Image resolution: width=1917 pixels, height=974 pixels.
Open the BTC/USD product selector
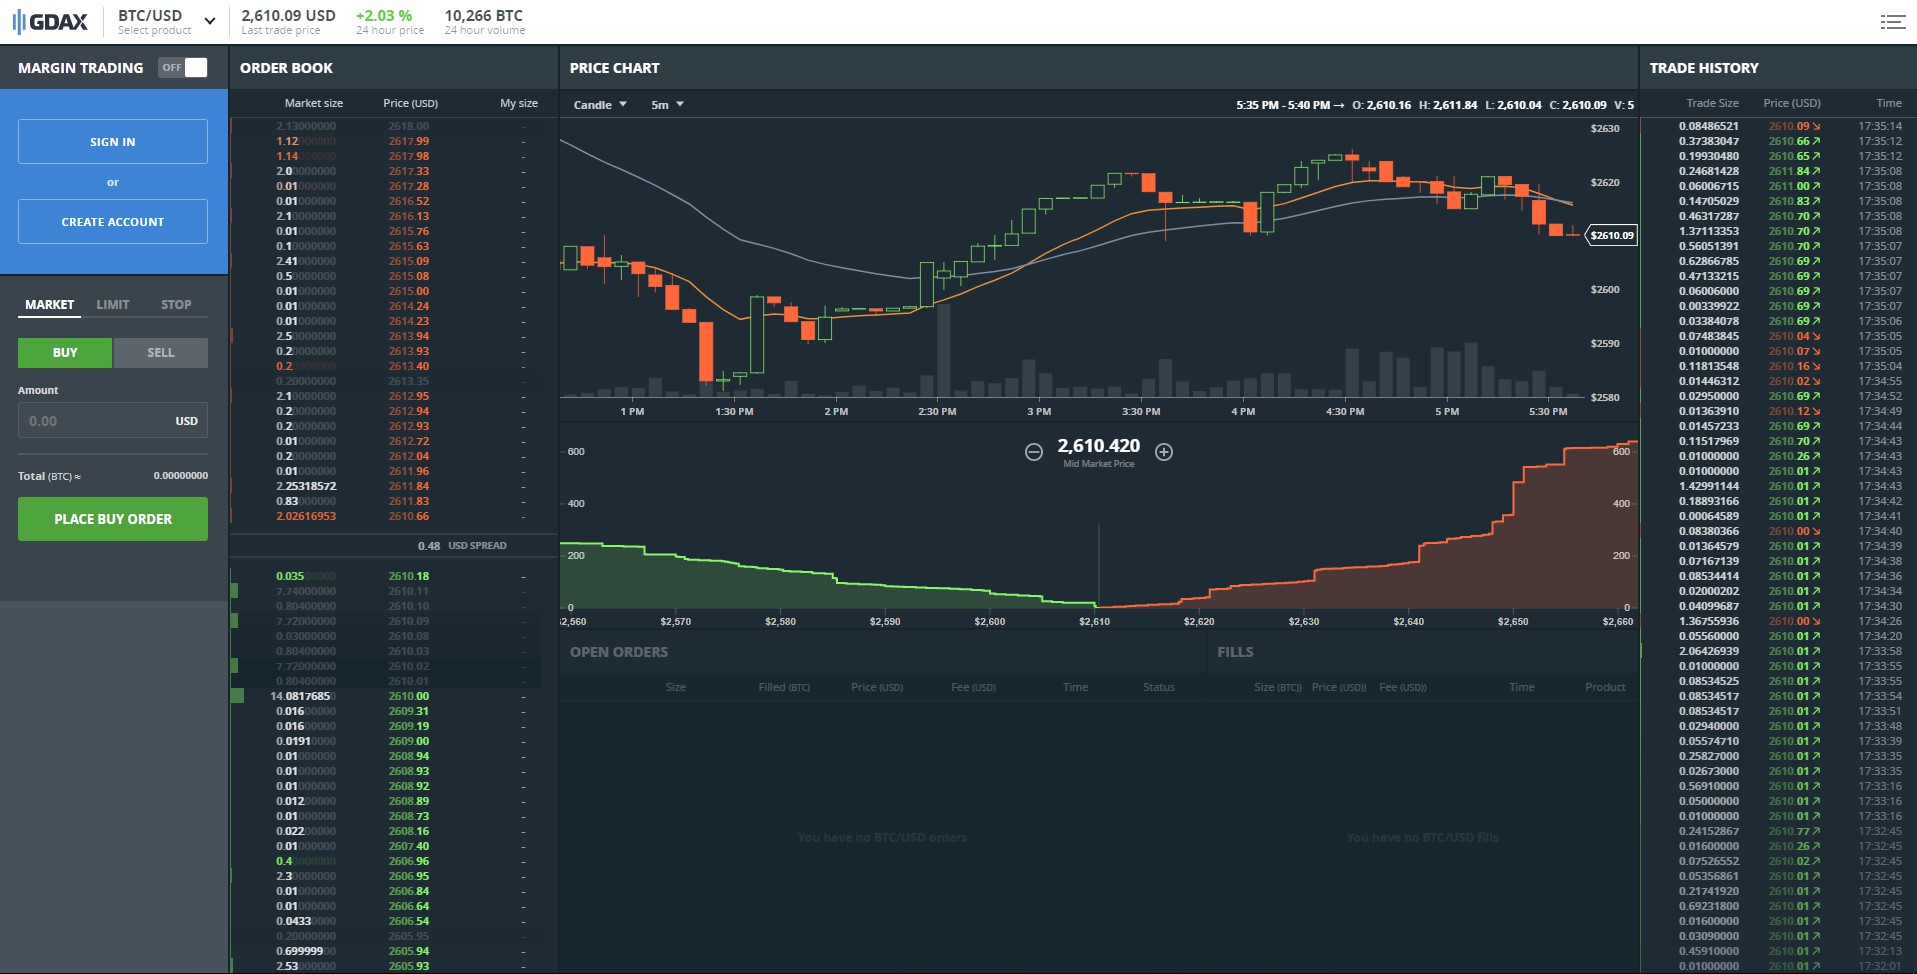tap(163, 20)
